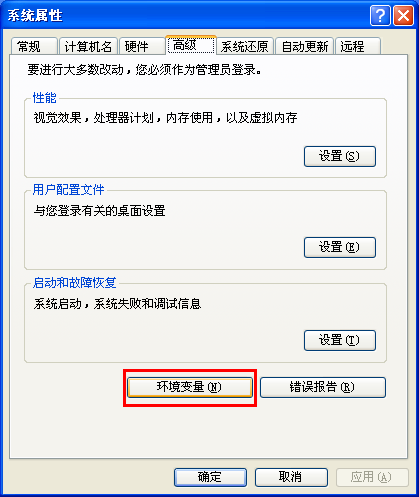
Task: Dismiss dialog using 取消 button
Action: (x=291, y=477)
